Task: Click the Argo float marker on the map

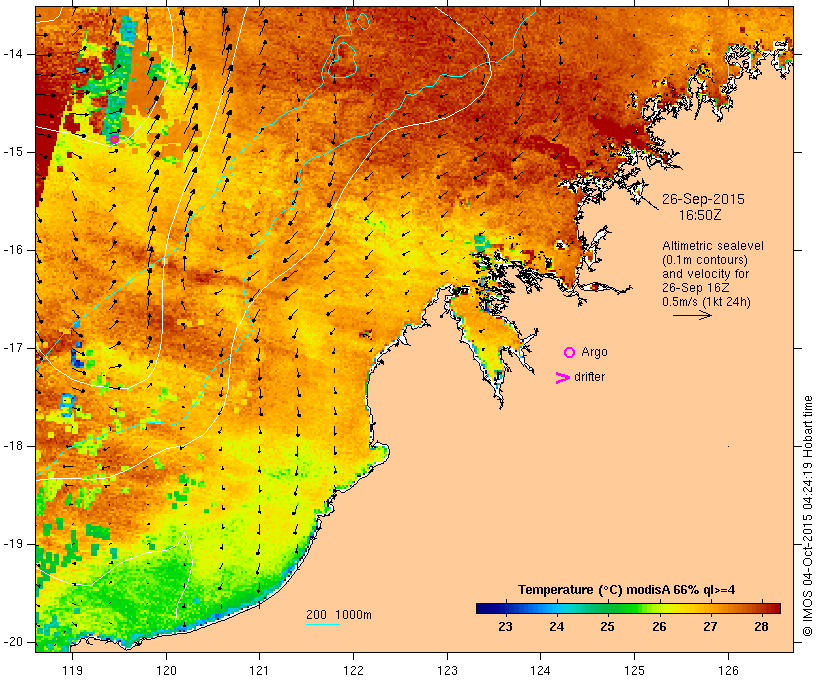Action: point(115,139)
